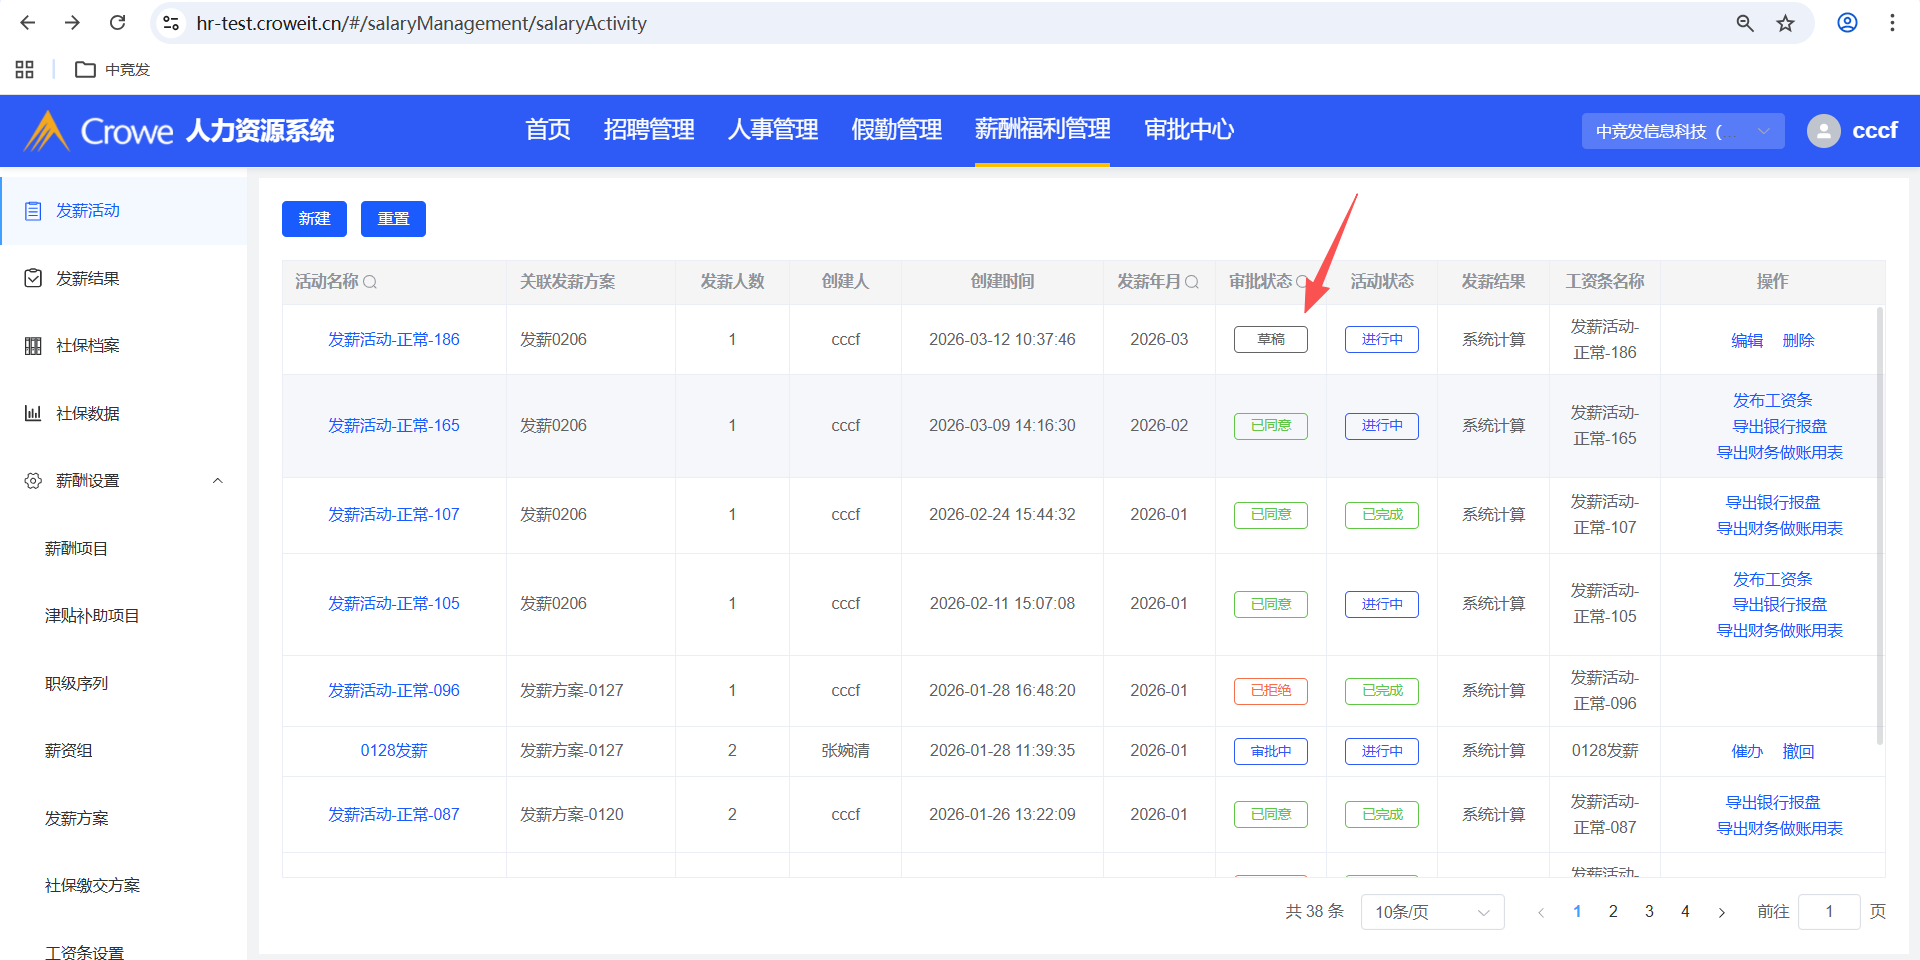This screenshot has width=1920, height=960.
Task: Click the search icon beside 发薪年月 column
Action: [x=1192, y=282]
